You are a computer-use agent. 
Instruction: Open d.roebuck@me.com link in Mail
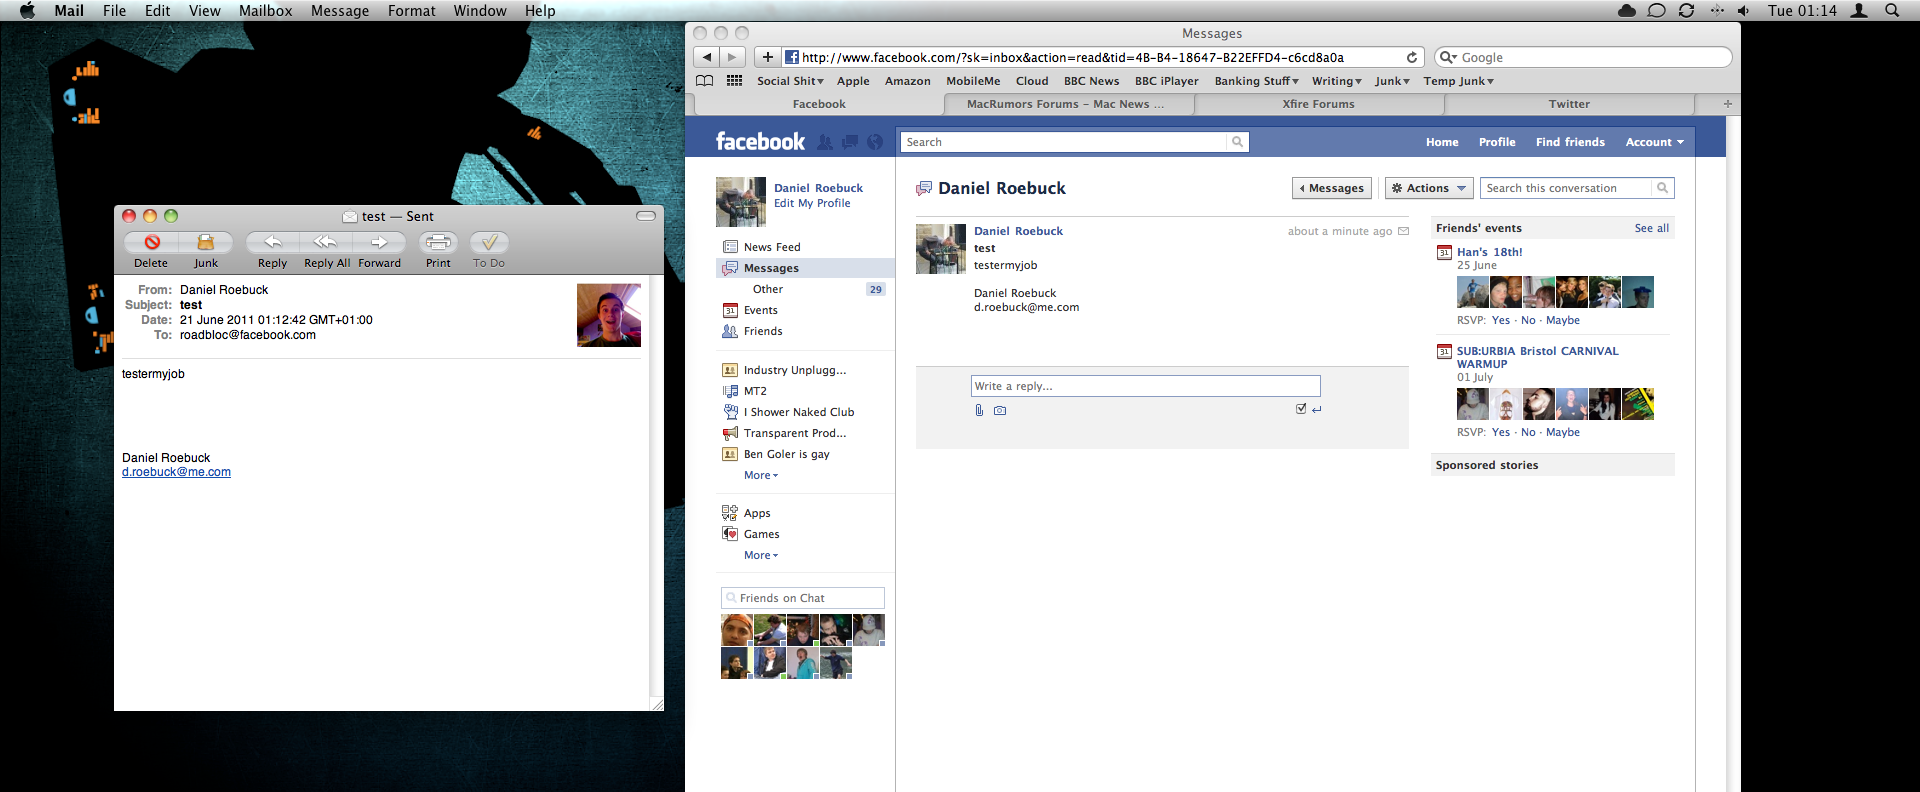click(176, 472)
